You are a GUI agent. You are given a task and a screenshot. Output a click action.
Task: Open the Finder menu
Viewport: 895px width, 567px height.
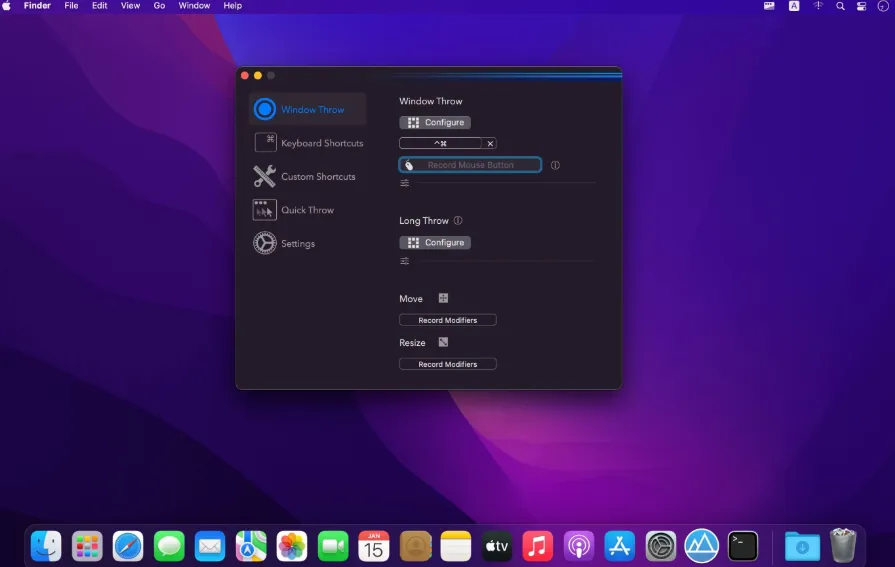click(37, 6)
